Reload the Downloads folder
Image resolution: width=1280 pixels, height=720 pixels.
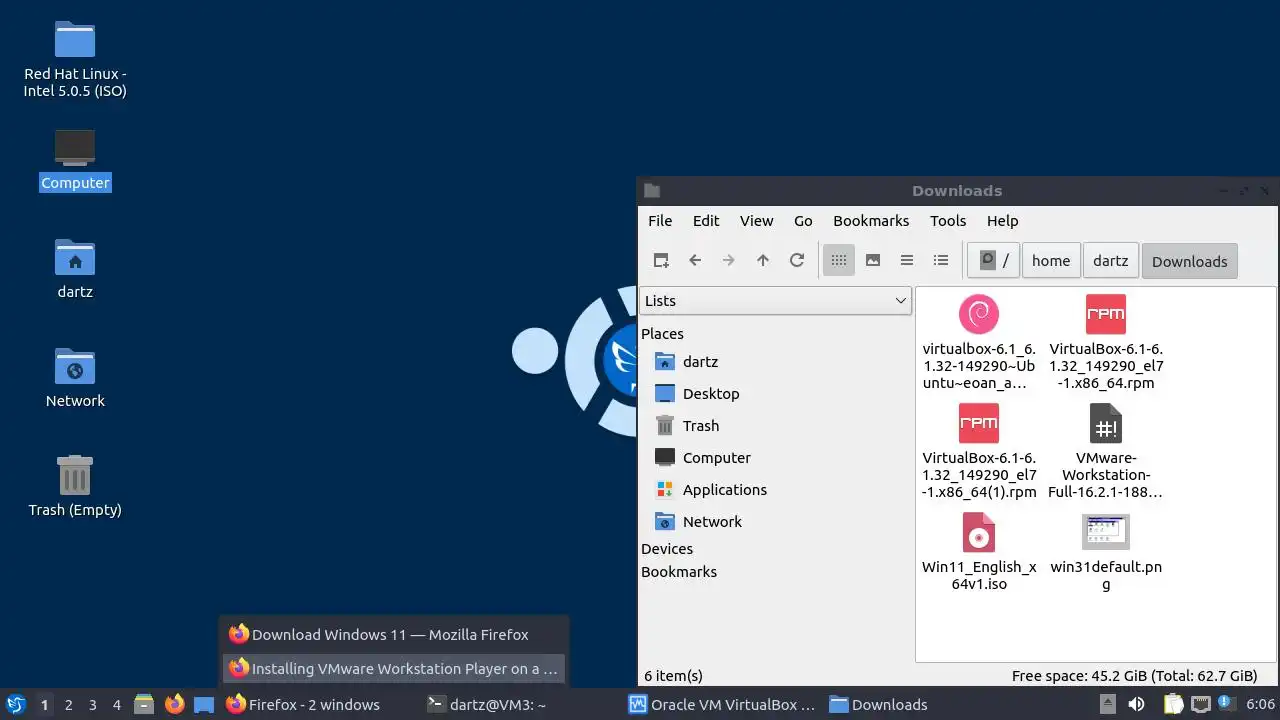pyautogui.click(x=797, y=260)
